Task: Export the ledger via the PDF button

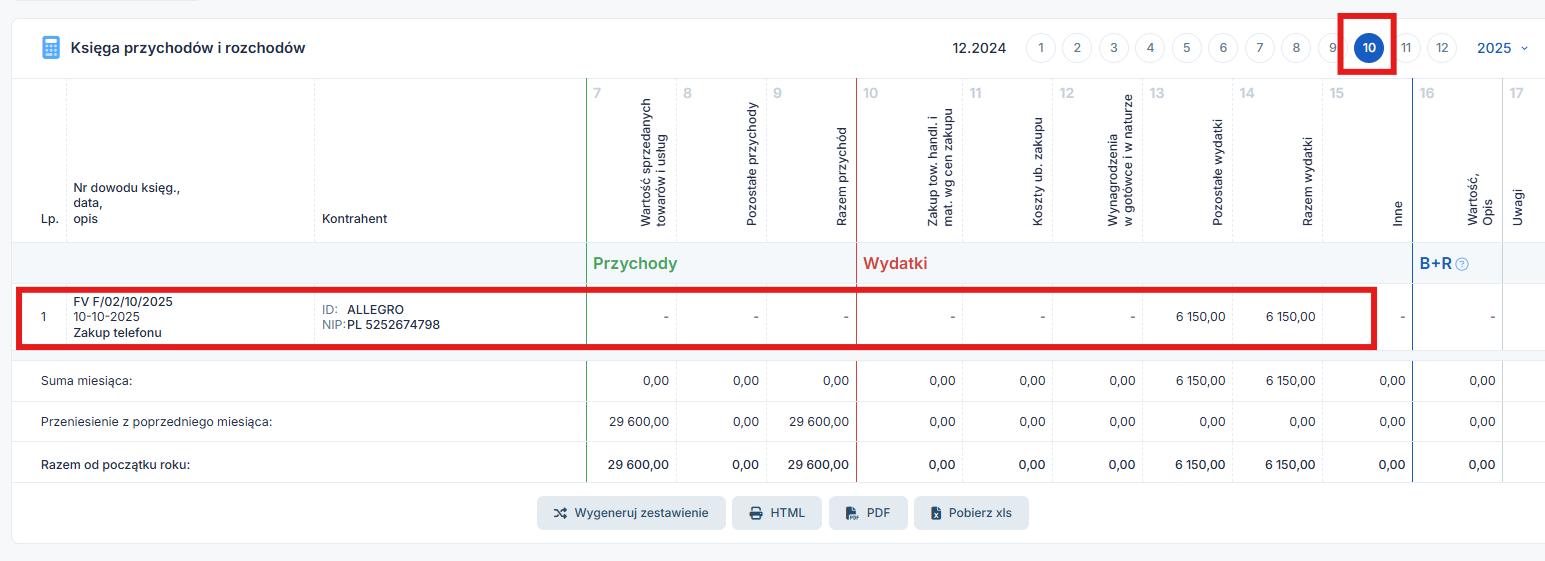Action: point(867,513)
